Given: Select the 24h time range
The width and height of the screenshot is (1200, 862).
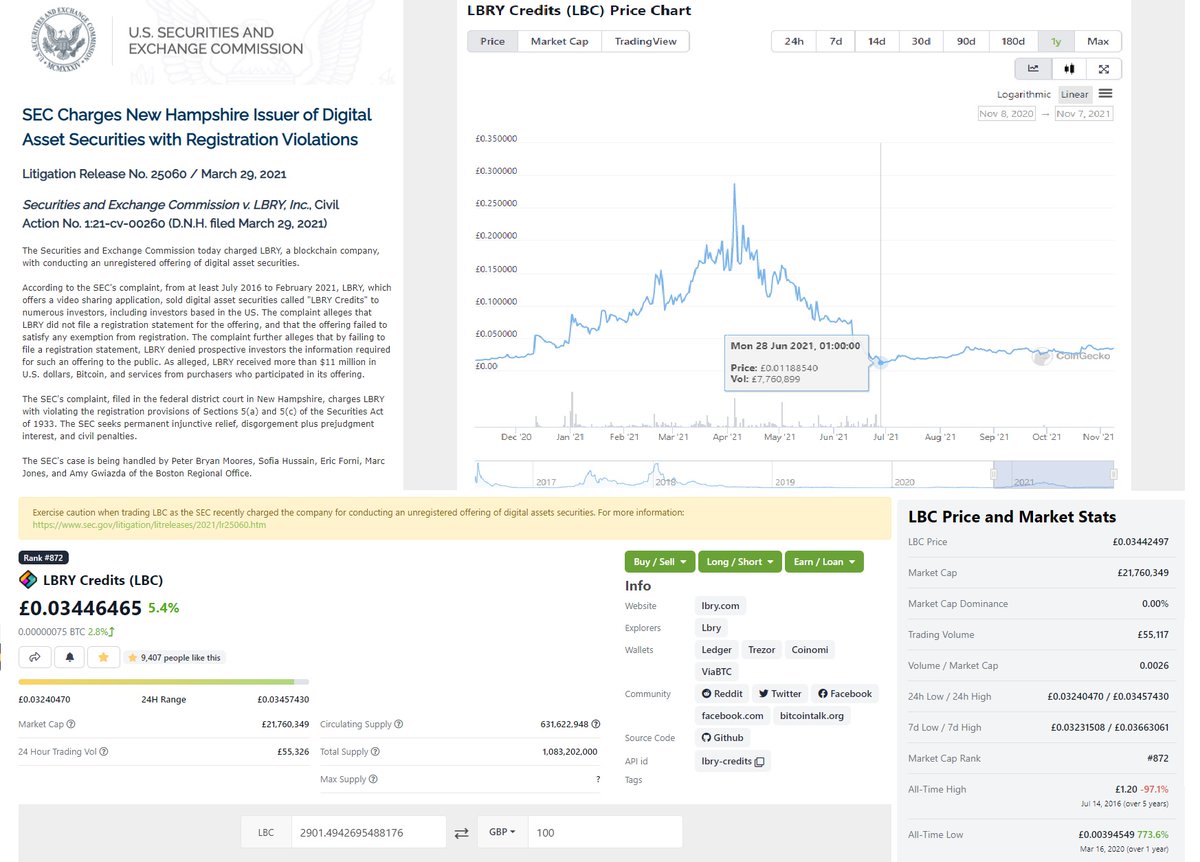Looking at the screenshot, I should click(x=794, y=41).
